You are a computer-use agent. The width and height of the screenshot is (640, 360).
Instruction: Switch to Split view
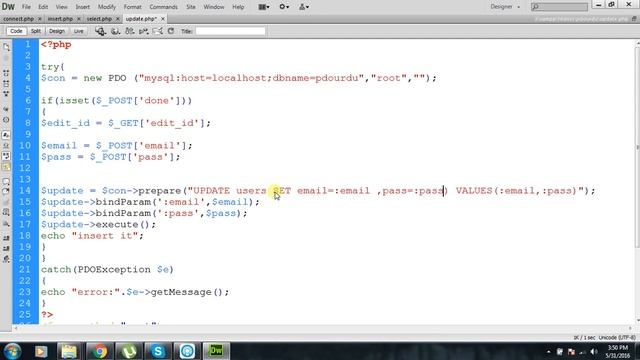pos(36,31)
